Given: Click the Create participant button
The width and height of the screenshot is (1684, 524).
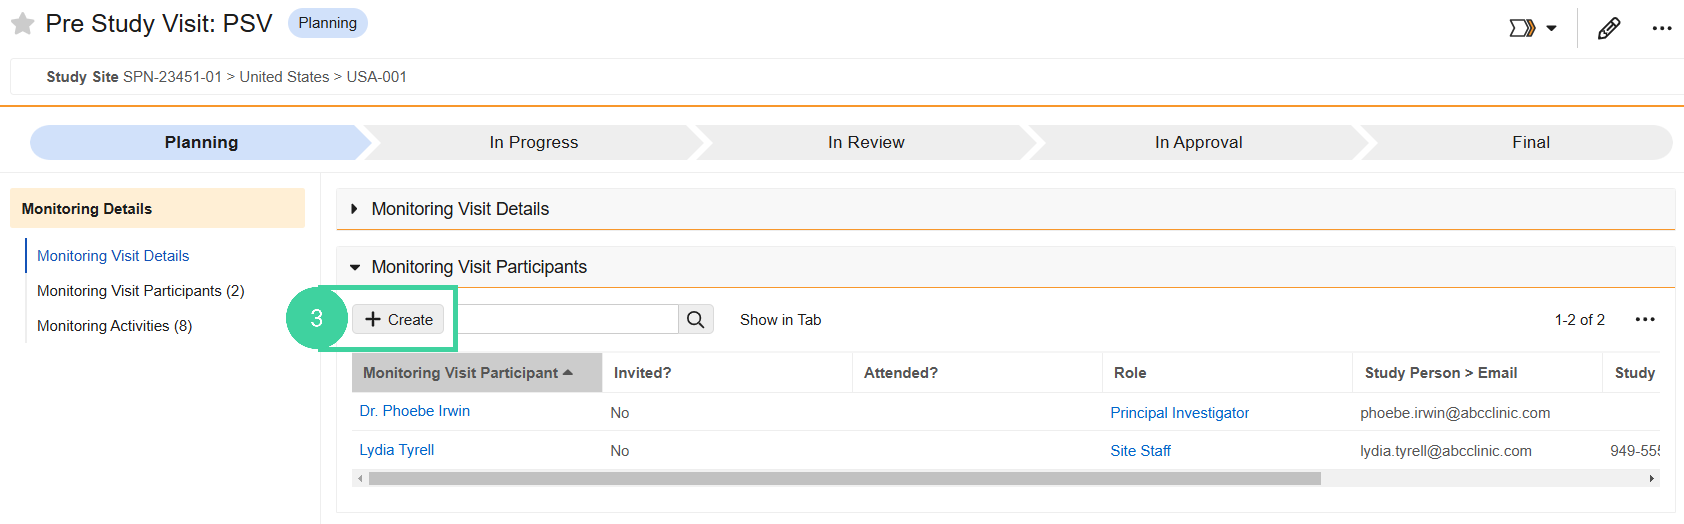Looking at the screenshot, I should pyautogui.click(x=398, y=319).
